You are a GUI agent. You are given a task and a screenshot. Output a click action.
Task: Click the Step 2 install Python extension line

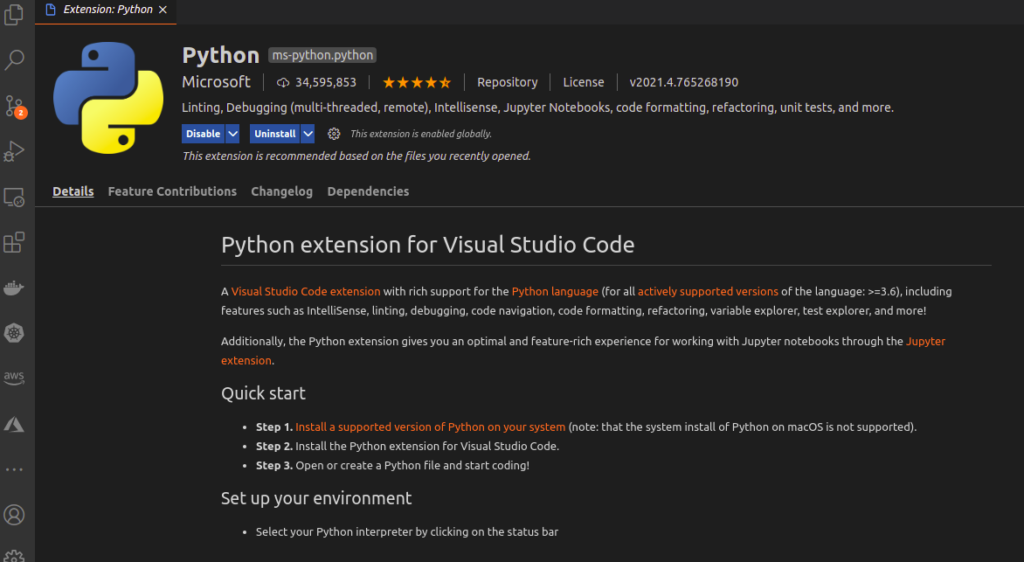(x=408, y=446)
